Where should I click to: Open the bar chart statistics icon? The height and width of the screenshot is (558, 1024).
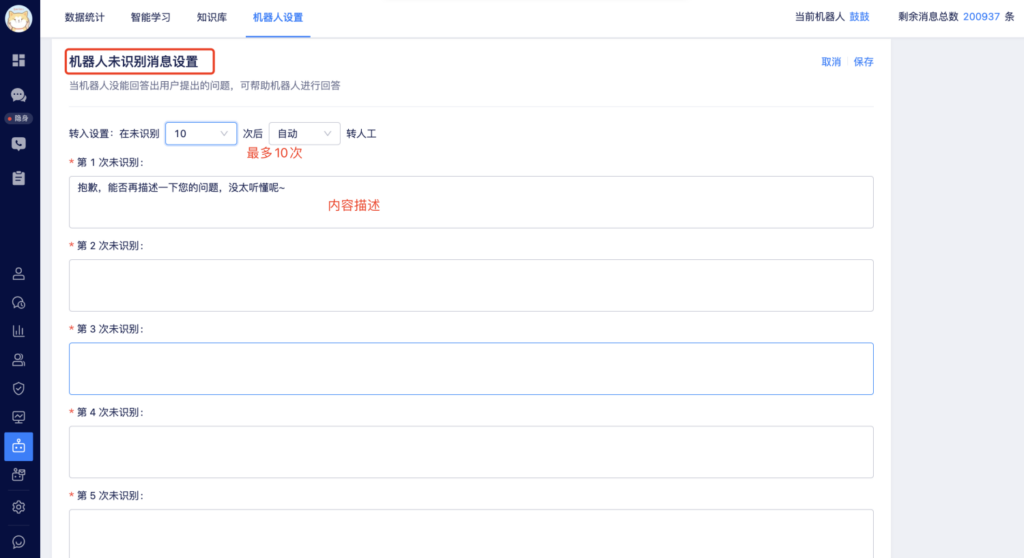tap(18, 331)
